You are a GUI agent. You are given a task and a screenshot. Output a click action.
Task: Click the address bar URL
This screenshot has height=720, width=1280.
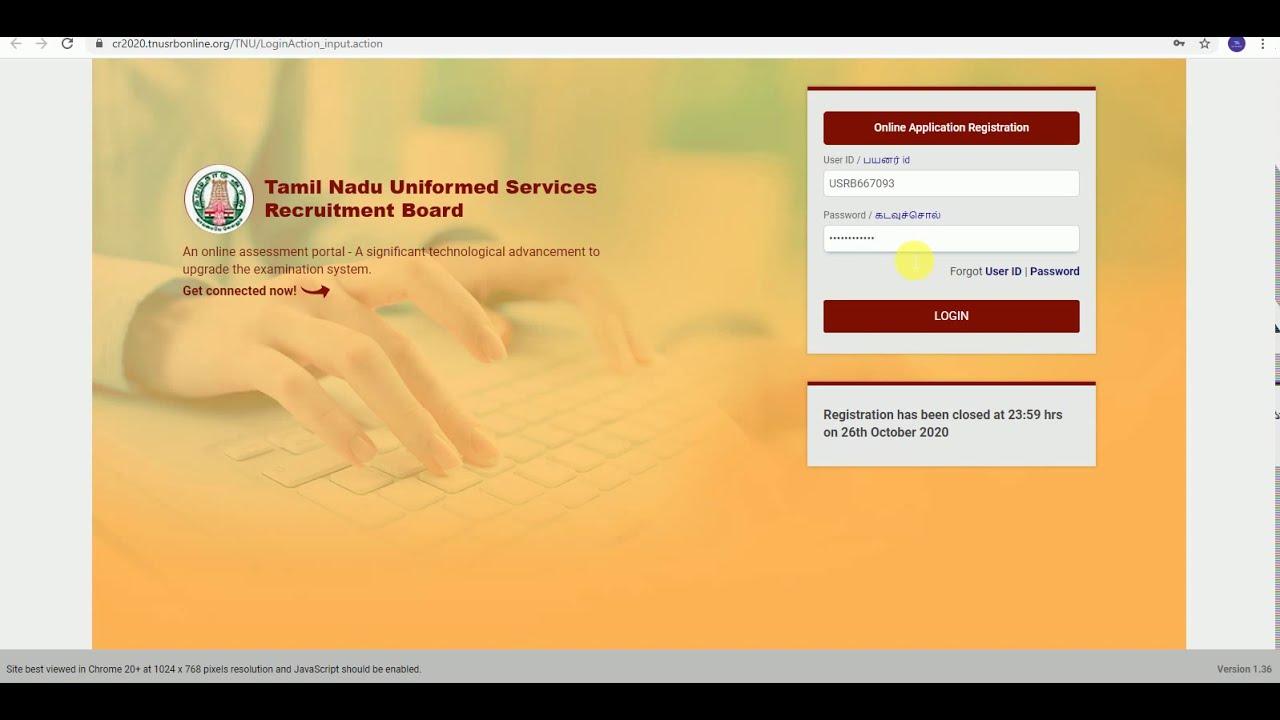point(247,44)
